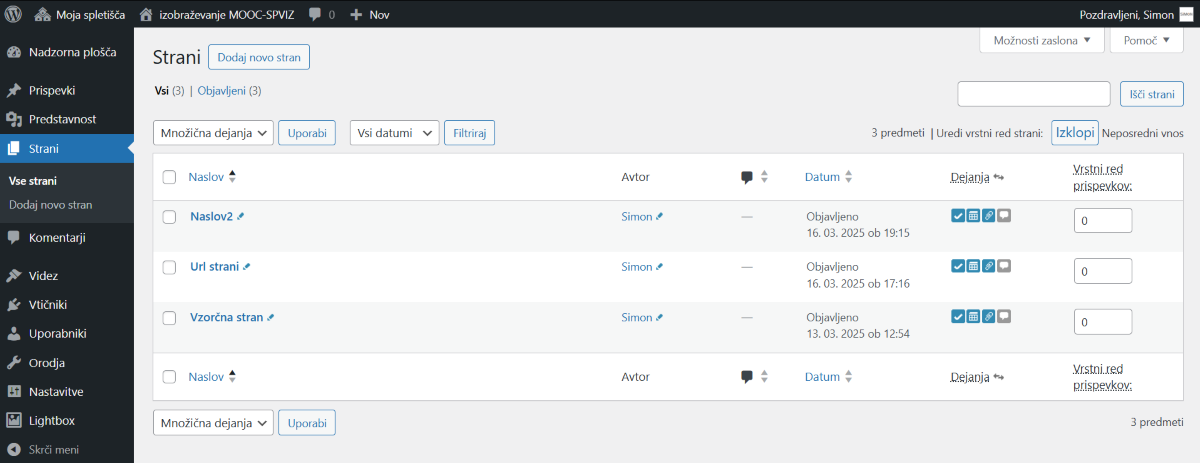Click the pencil icon beside Naslov2
1200x463 pixels.
[240, 216]
